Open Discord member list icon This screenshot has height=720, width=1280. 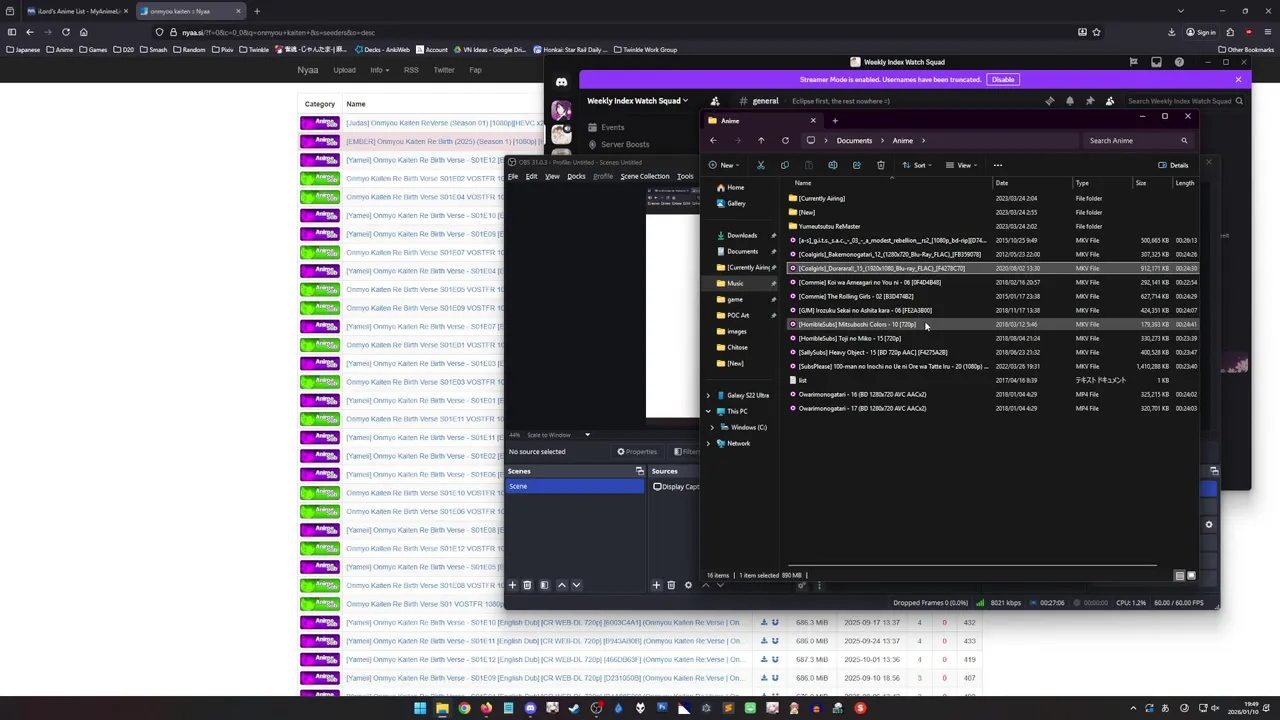(x=1110, y=101)
